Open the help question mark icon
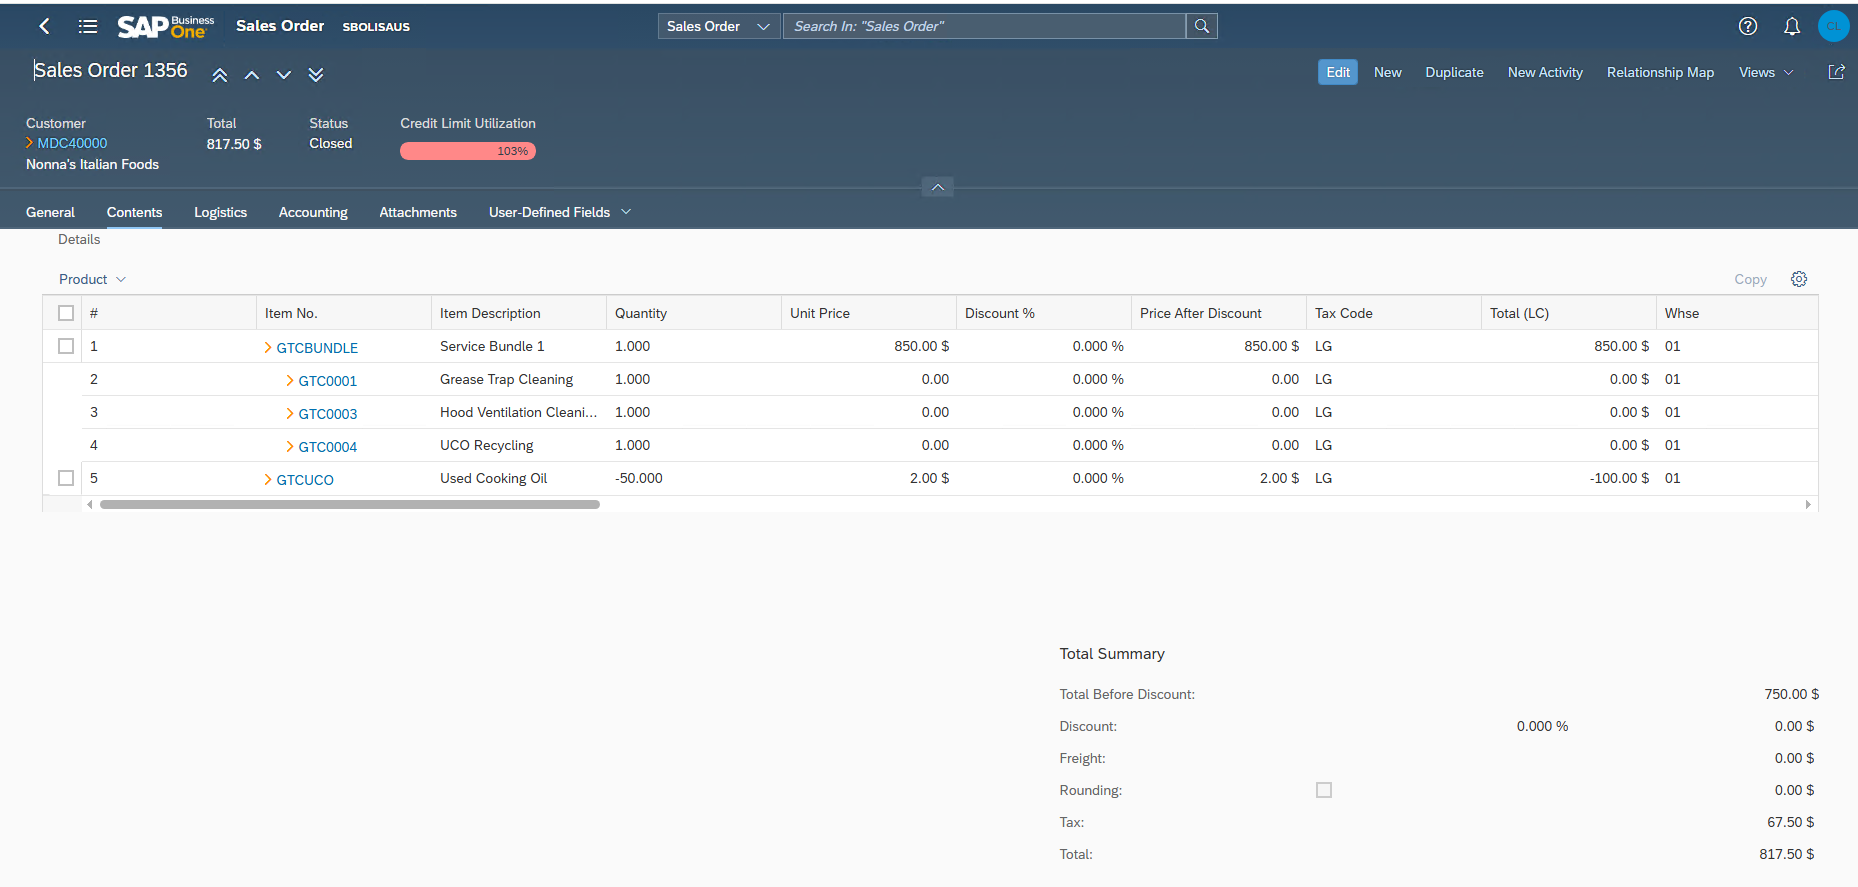This screenshot has width=1858, height=887. 1747,26
